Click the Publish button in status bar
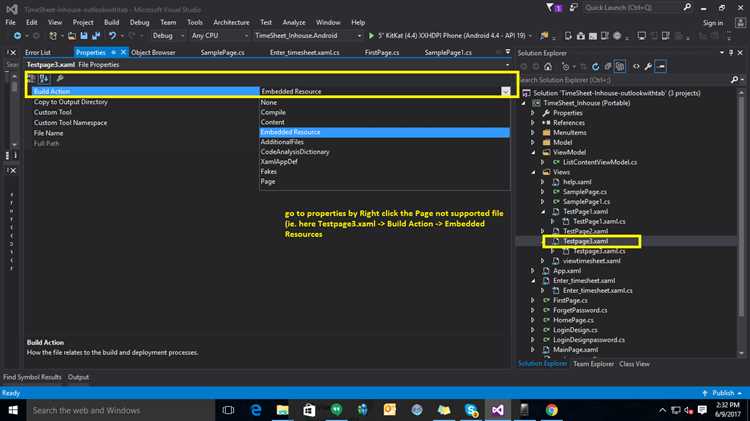 tap(722, 393)
